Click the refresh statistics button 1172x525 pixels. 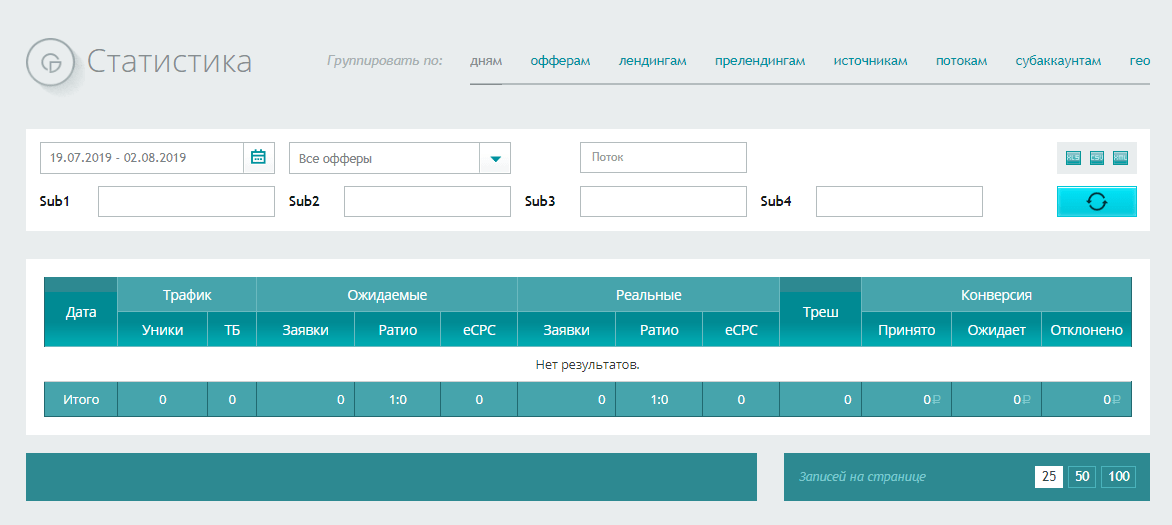(x=1096, y=201)
